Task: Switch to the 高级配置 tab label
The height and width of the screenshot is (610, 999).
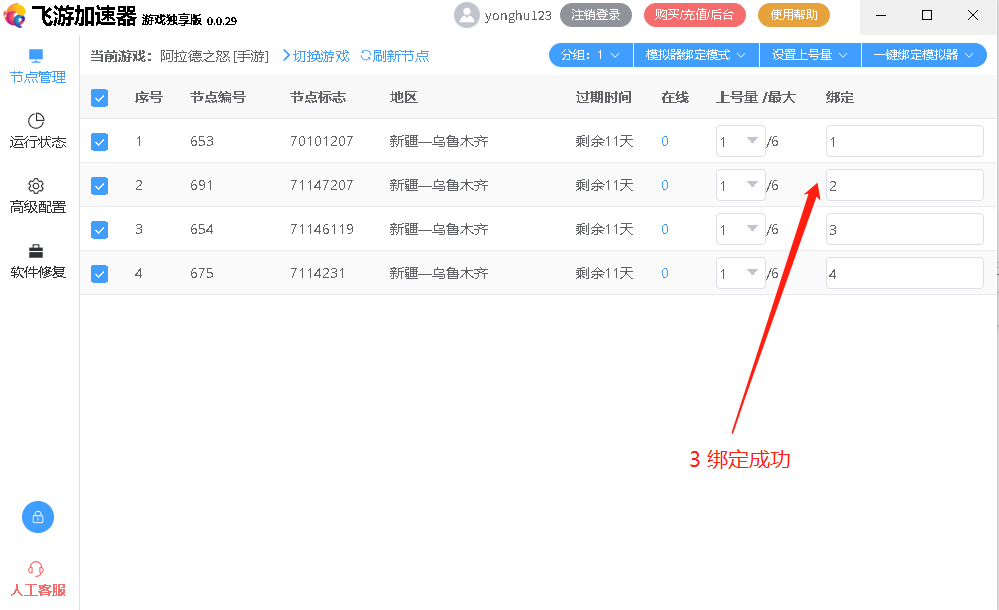Action: [x=38, y=207]
